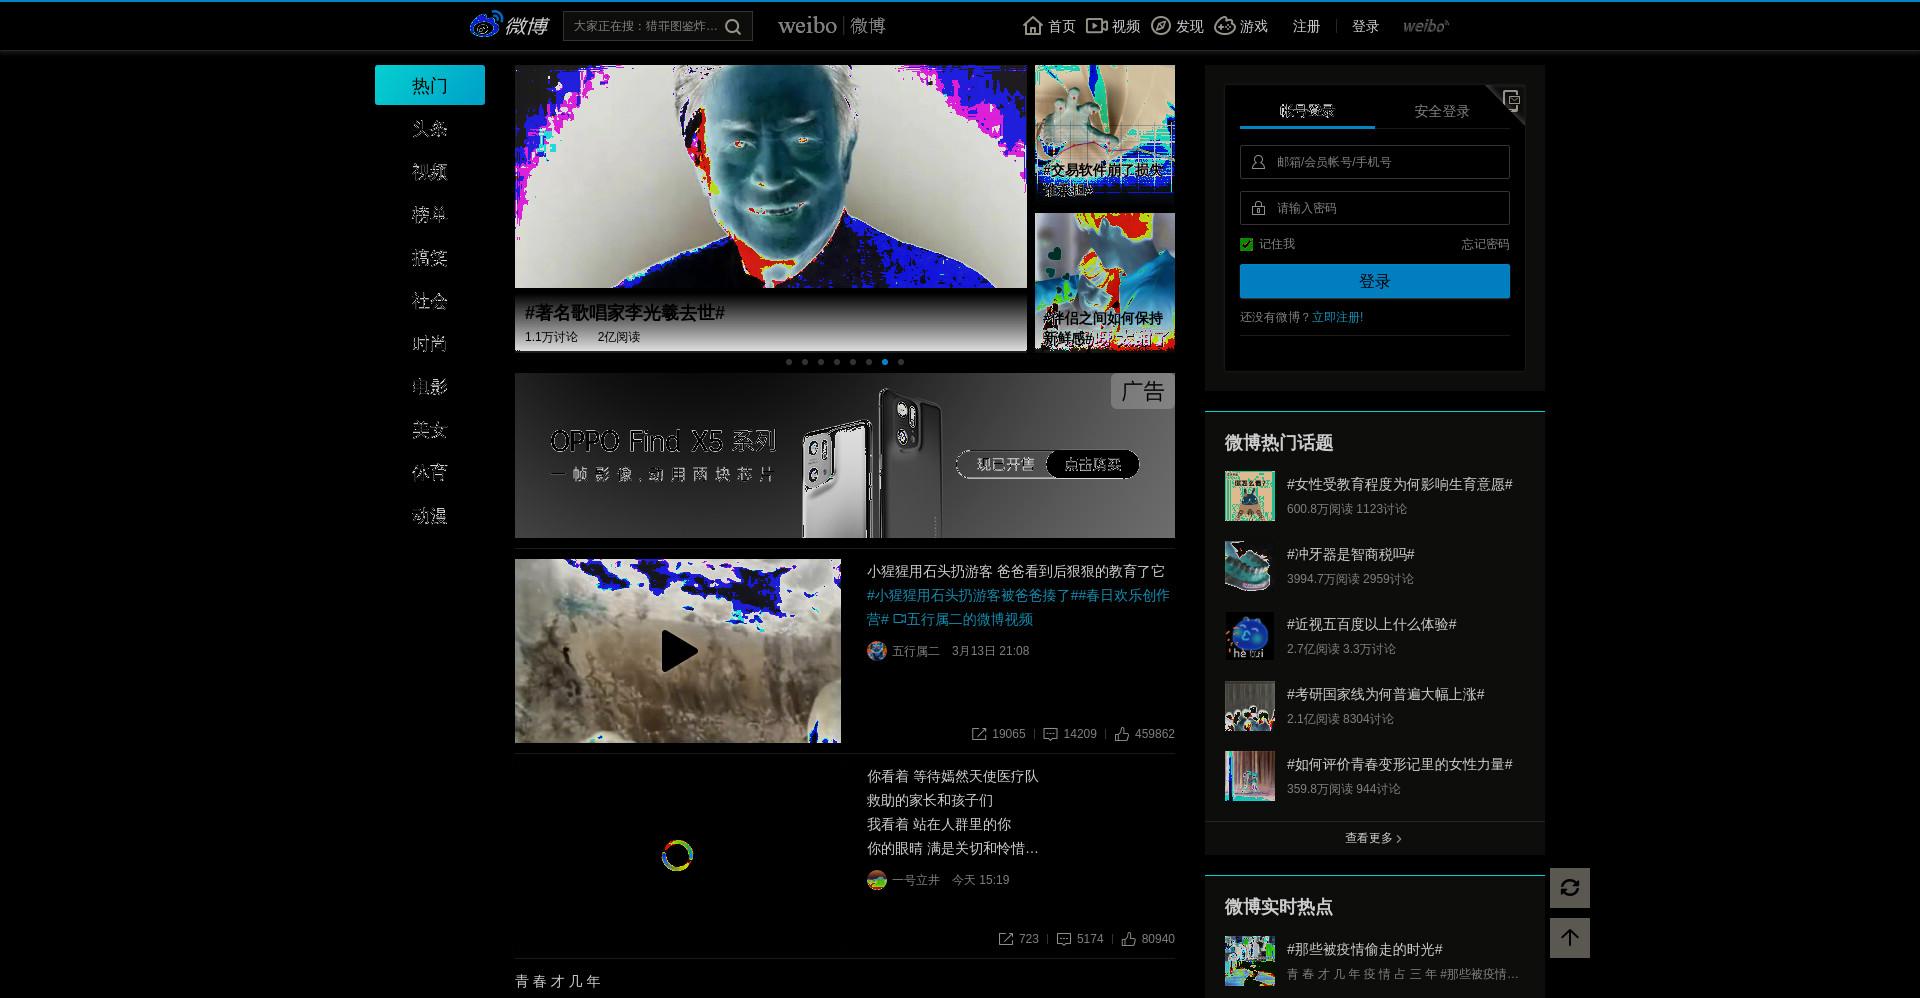Select the 头条 category
Image resolution: width=1920 pixels, height=998 pixels.
[430, 128]
